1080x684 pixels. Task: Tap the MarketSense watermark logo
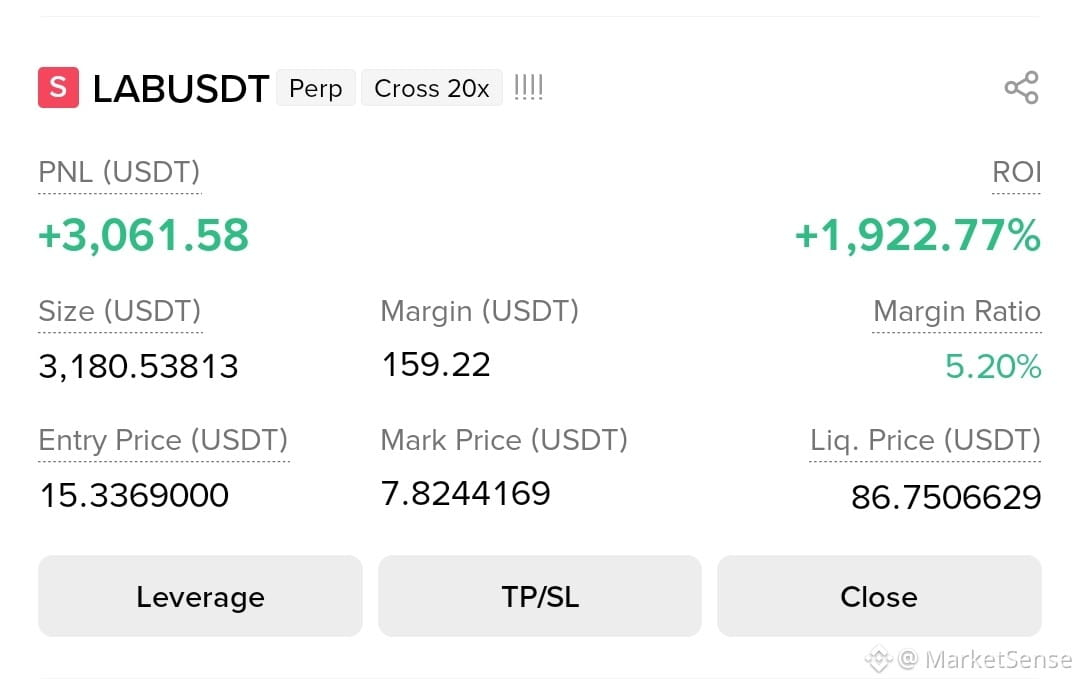[879, 659]
